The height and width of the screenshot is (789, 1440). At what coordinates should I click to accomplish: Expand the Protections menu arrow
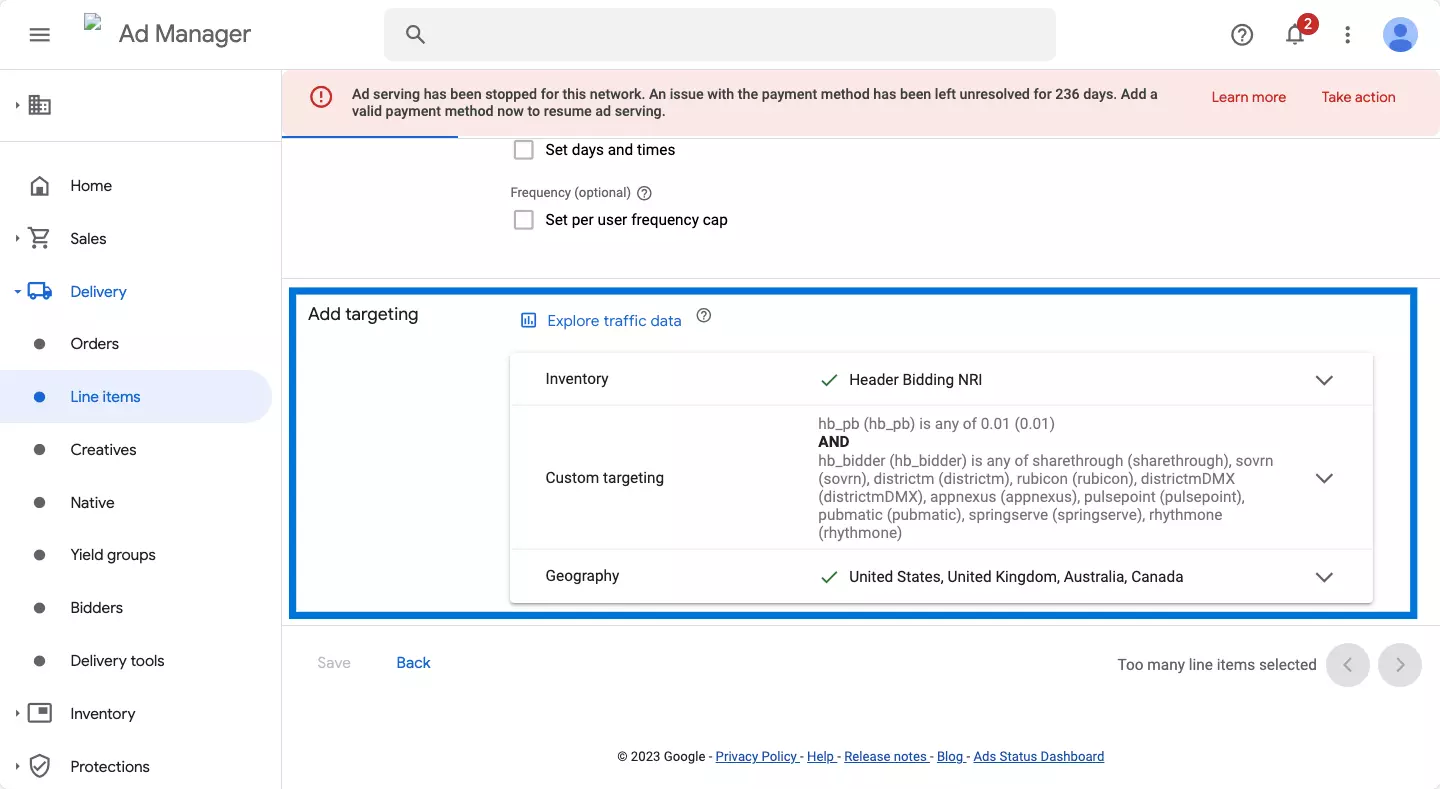(x=17, y=767)
